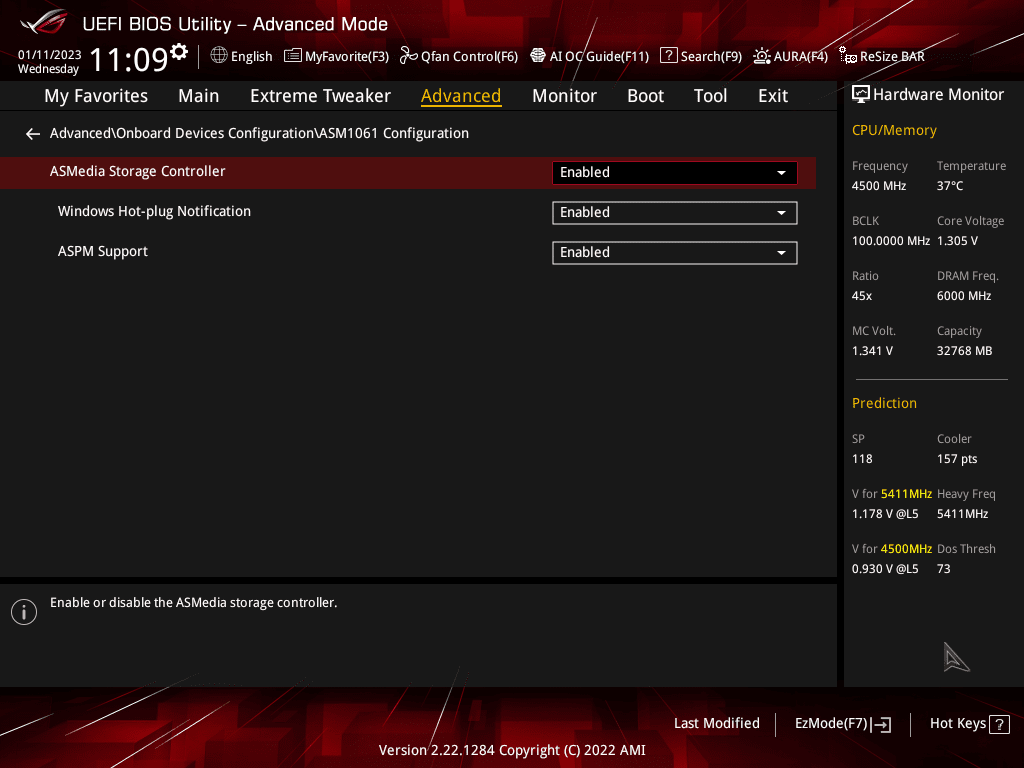This screenshot has height=768, width=1024.
Task: Click the Heavy Freq label
Action: click(966, 494)
